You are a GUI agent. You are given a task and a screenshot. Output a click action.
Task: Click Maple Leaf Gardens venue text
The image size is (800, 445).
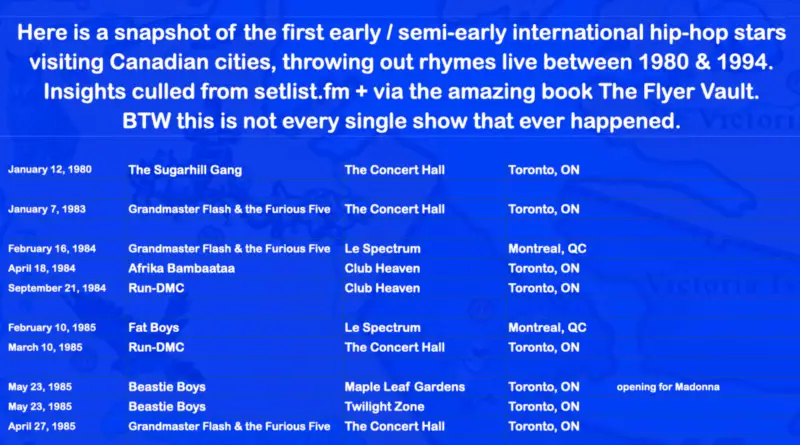[405, 387]
